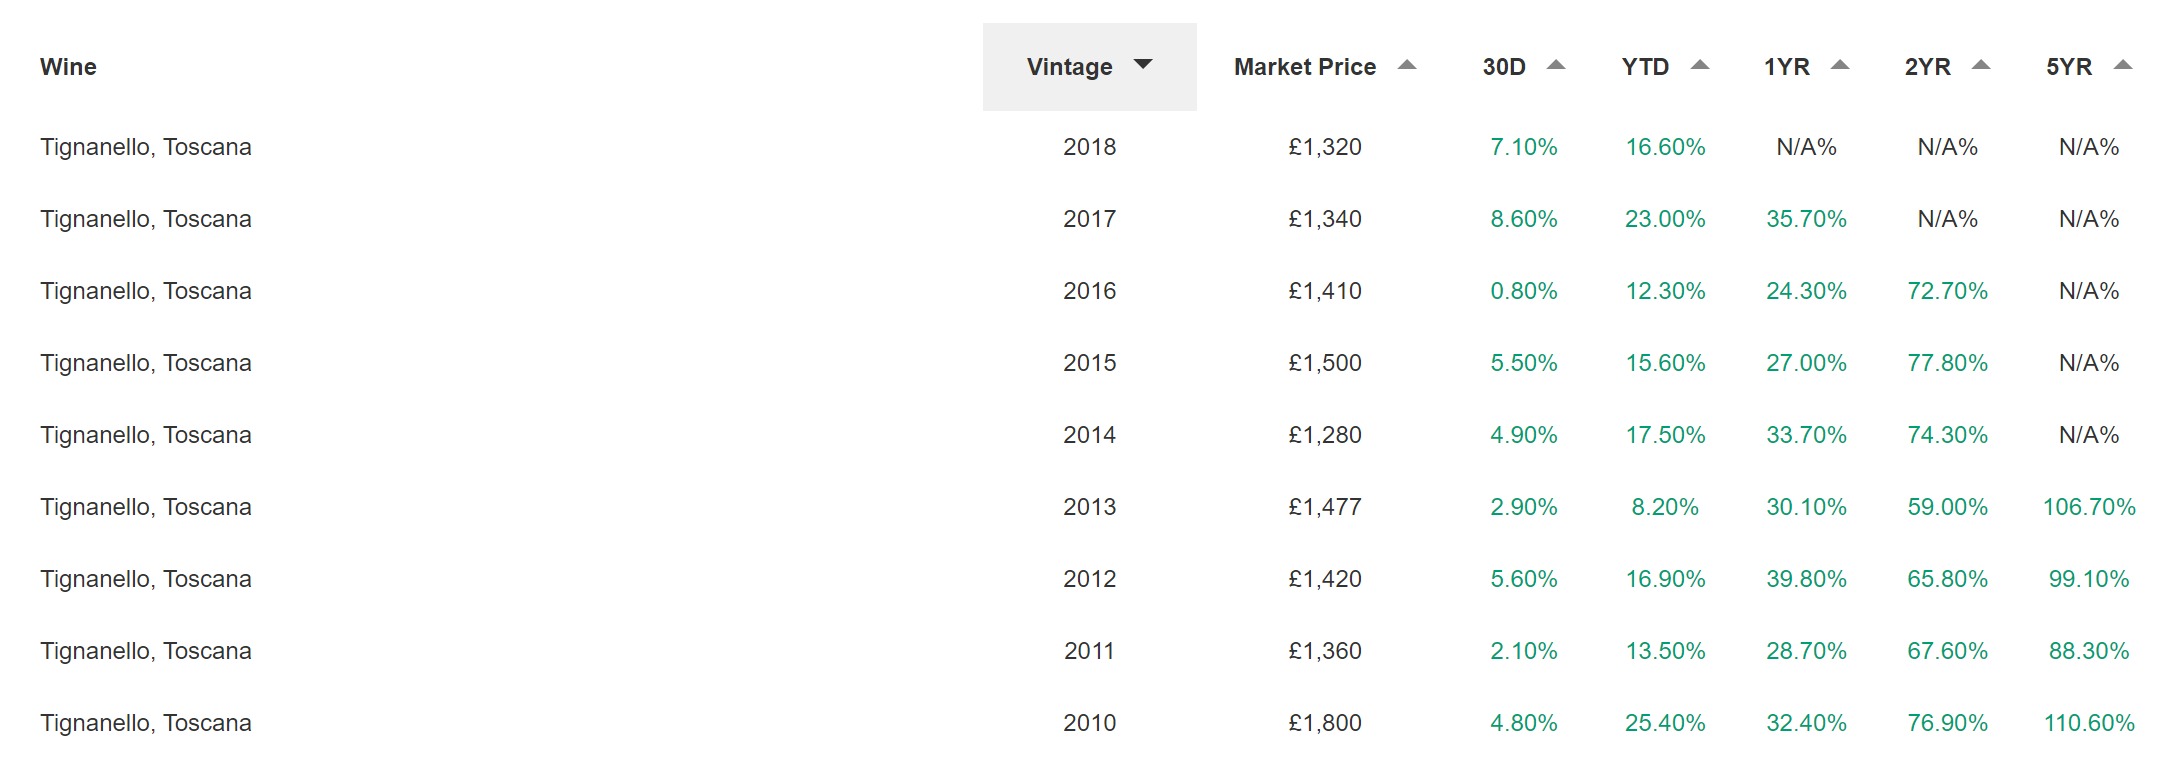This screenshot has height=762, width=2164.
Task: Click the 5YR column sort arrow
Action: (x=2123, y=65)
